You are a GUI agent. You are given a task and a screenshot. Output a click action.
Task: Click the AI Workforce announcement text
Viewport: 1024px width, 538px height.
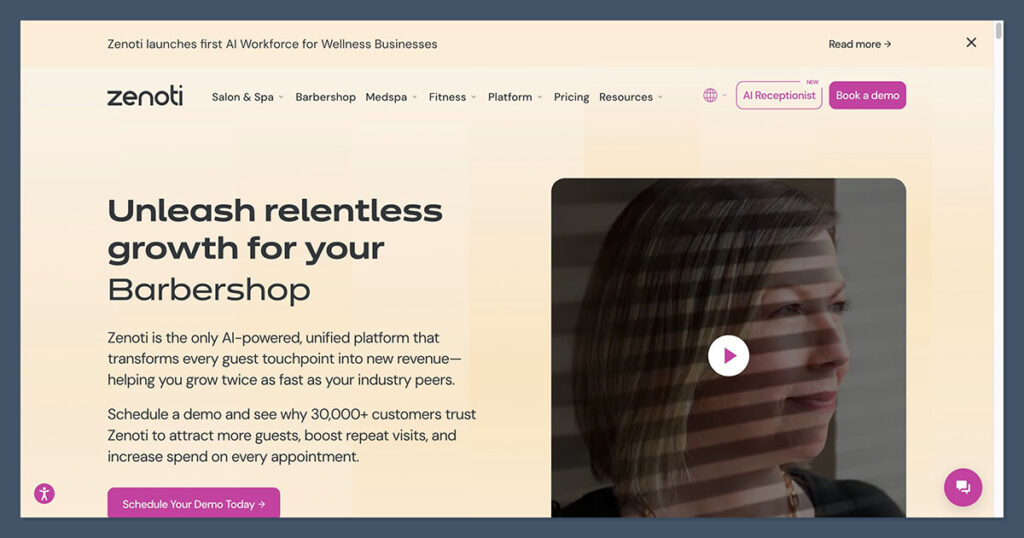tap(272, 44)
